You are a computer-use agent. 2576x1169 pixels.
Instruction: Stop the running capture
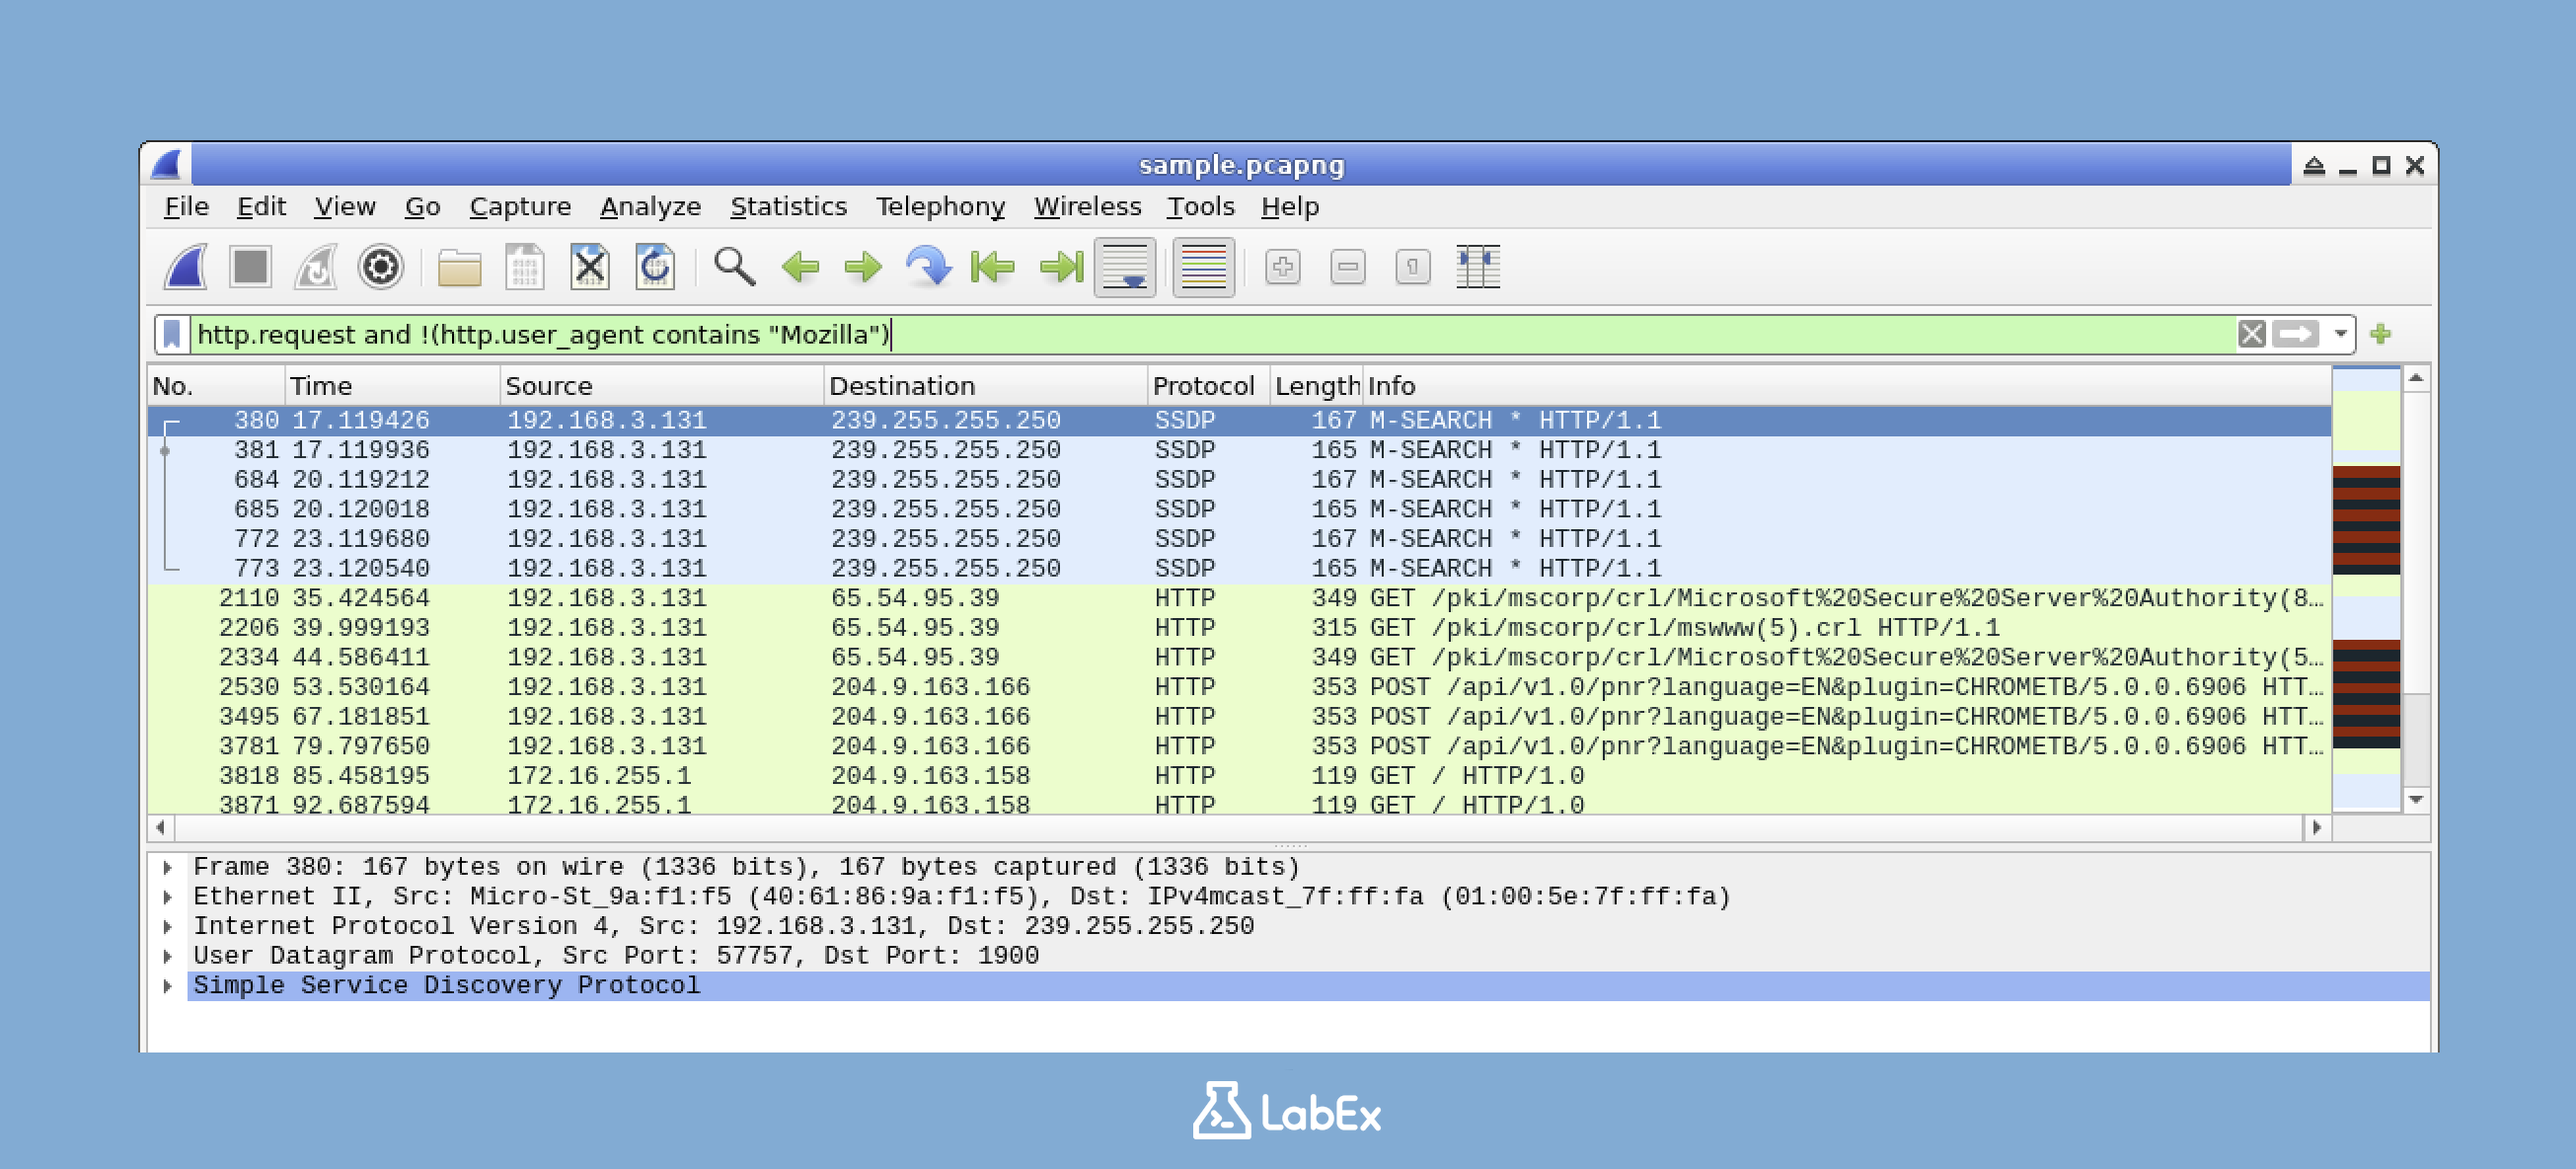[x=250, y=267]
